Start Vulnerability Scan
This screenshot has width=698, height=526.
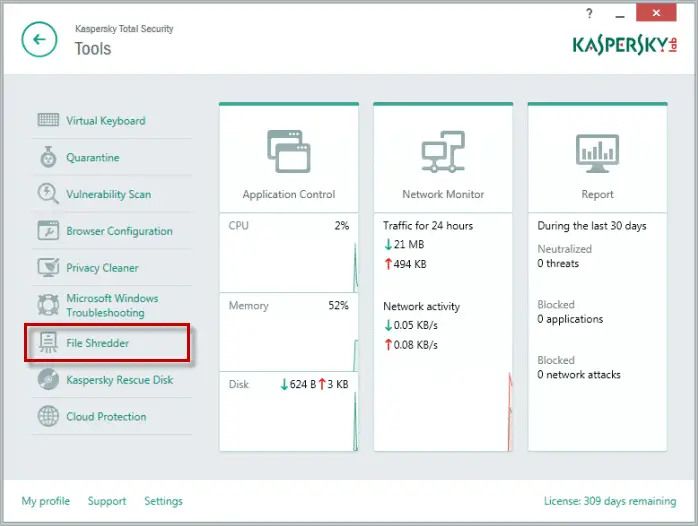tap(109, 194)
